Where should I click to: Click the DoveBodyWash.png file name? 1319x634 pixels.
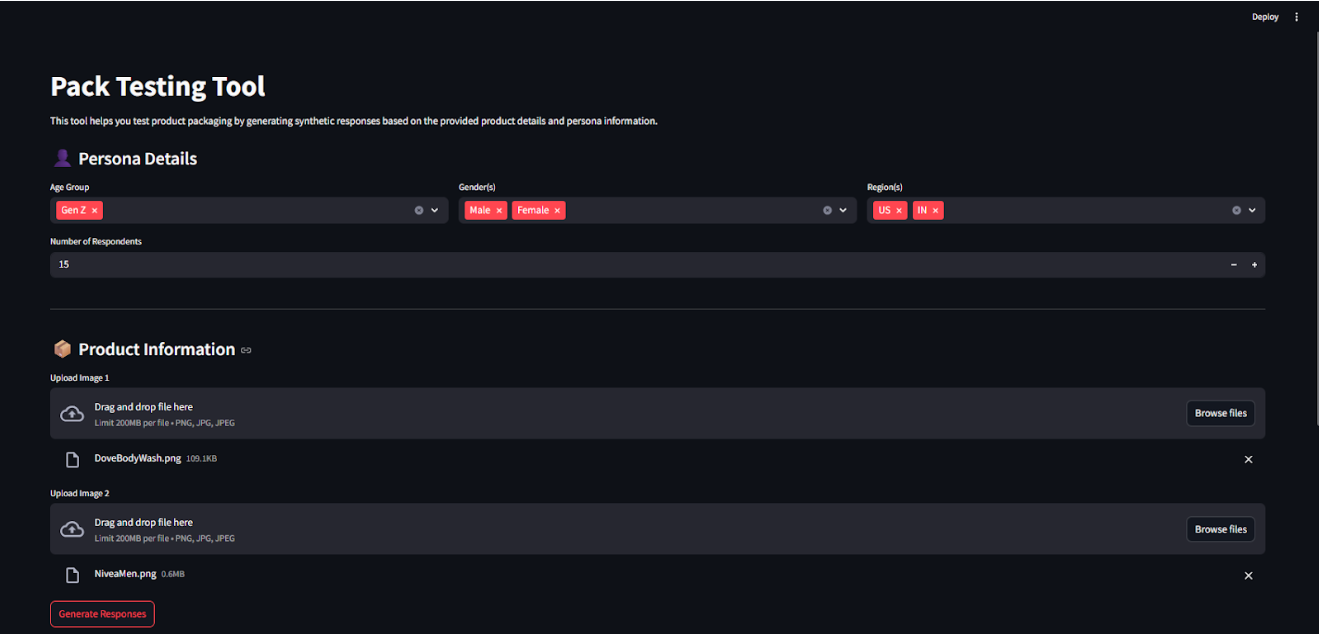(137, 459)
